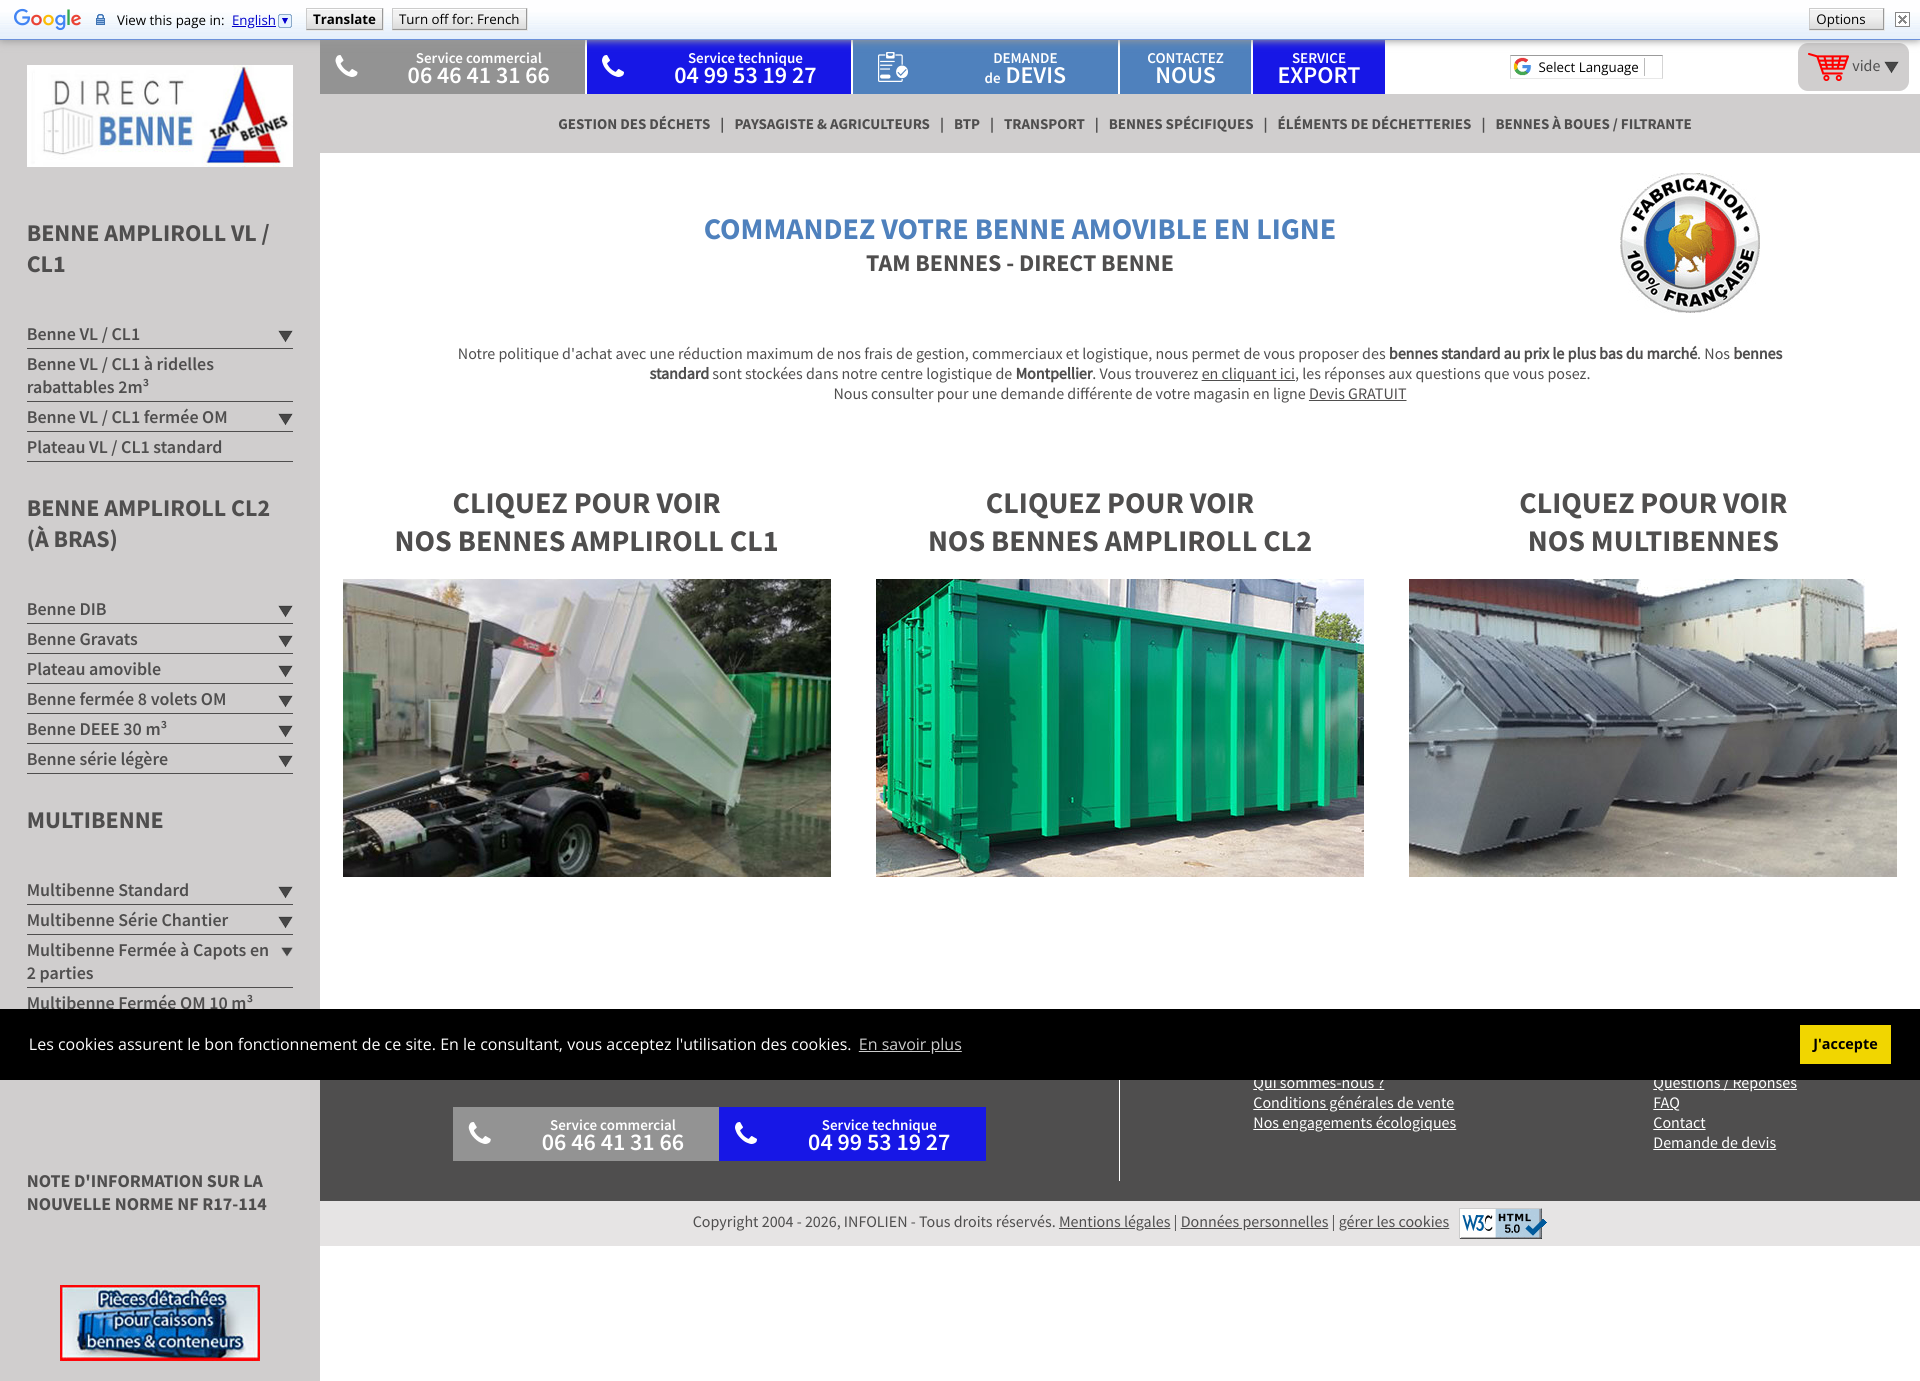Expand the Benne VL / CL1 submenu arrow
Image resolution: width=1920 pixels, height=1381 pixels.
click(285, 336)
